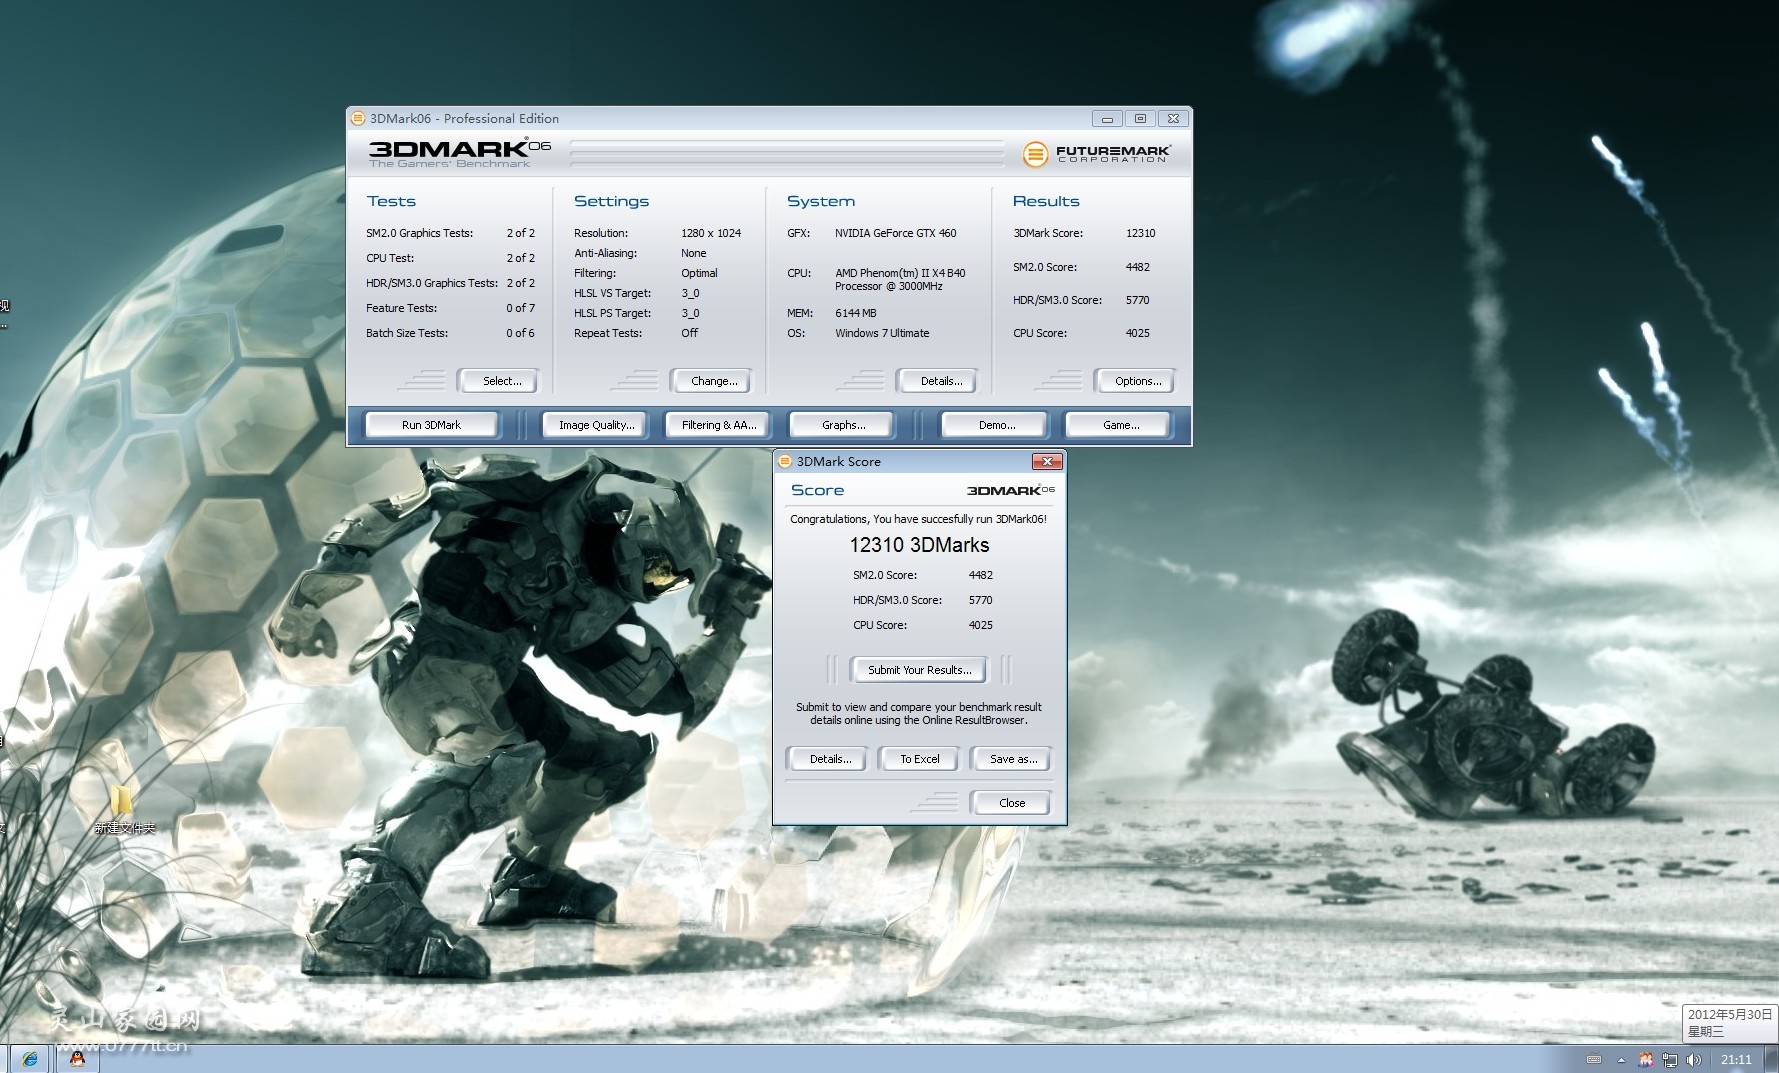The width and height of the screenshot is (1779, 1073).
Task: Click the 6144 MB memory value
Action: click(855, 313)
